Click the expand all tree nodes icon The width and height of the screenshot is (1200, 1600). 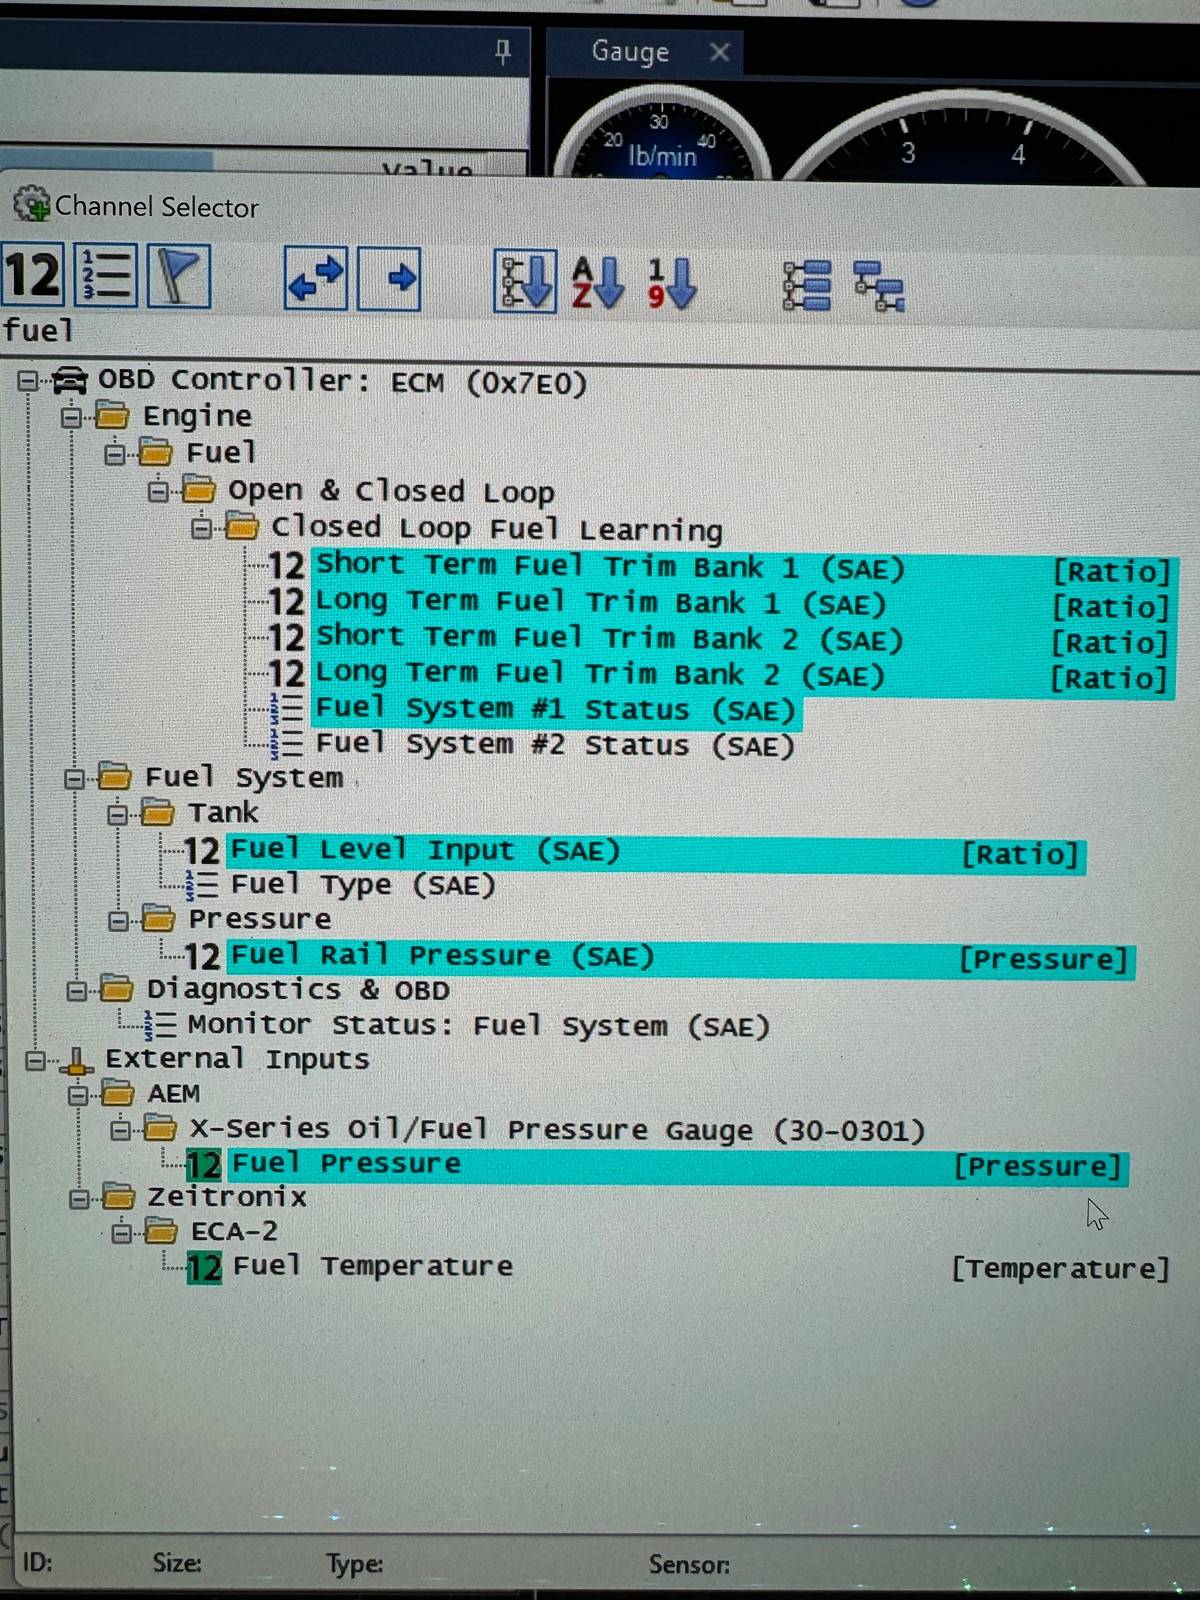point(807,286)
